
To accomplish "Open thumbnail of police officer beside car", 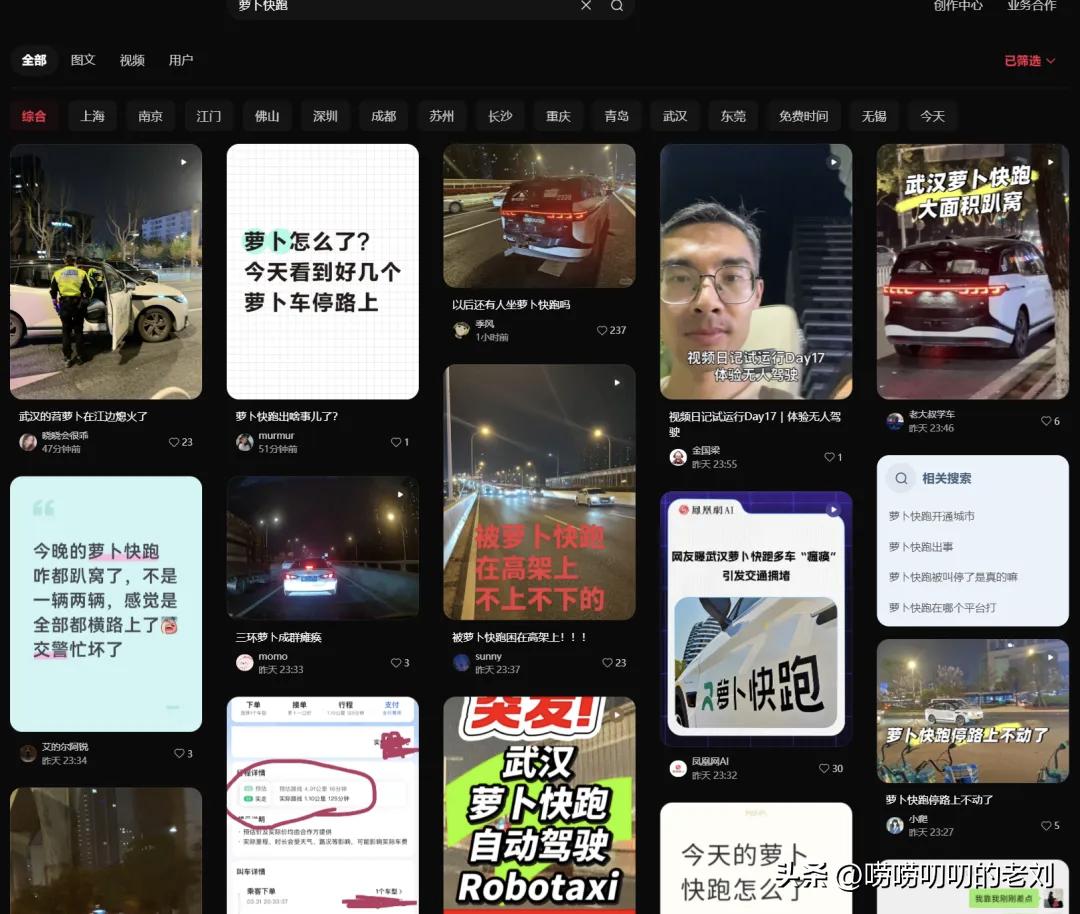I will coord(106,271).
